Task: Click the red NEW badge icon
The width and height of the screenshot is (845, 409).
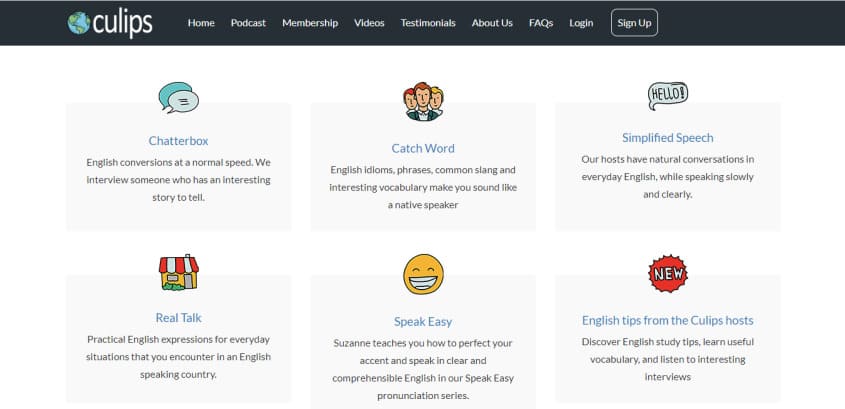Action: click(668, 274)
